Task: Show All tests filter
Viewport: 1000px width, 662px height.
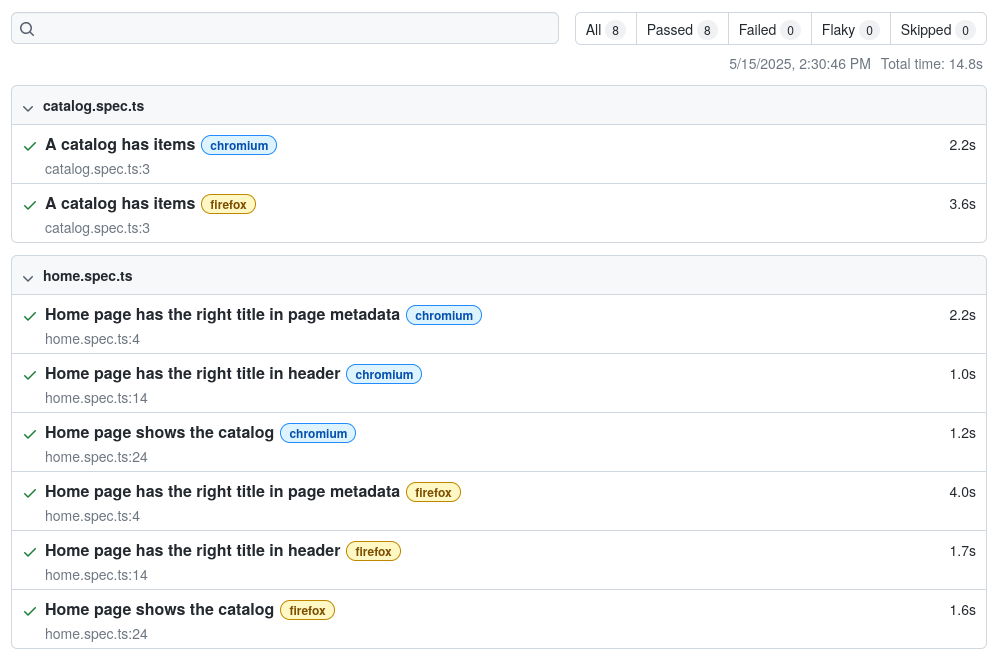Action: (x=605, y=30)
